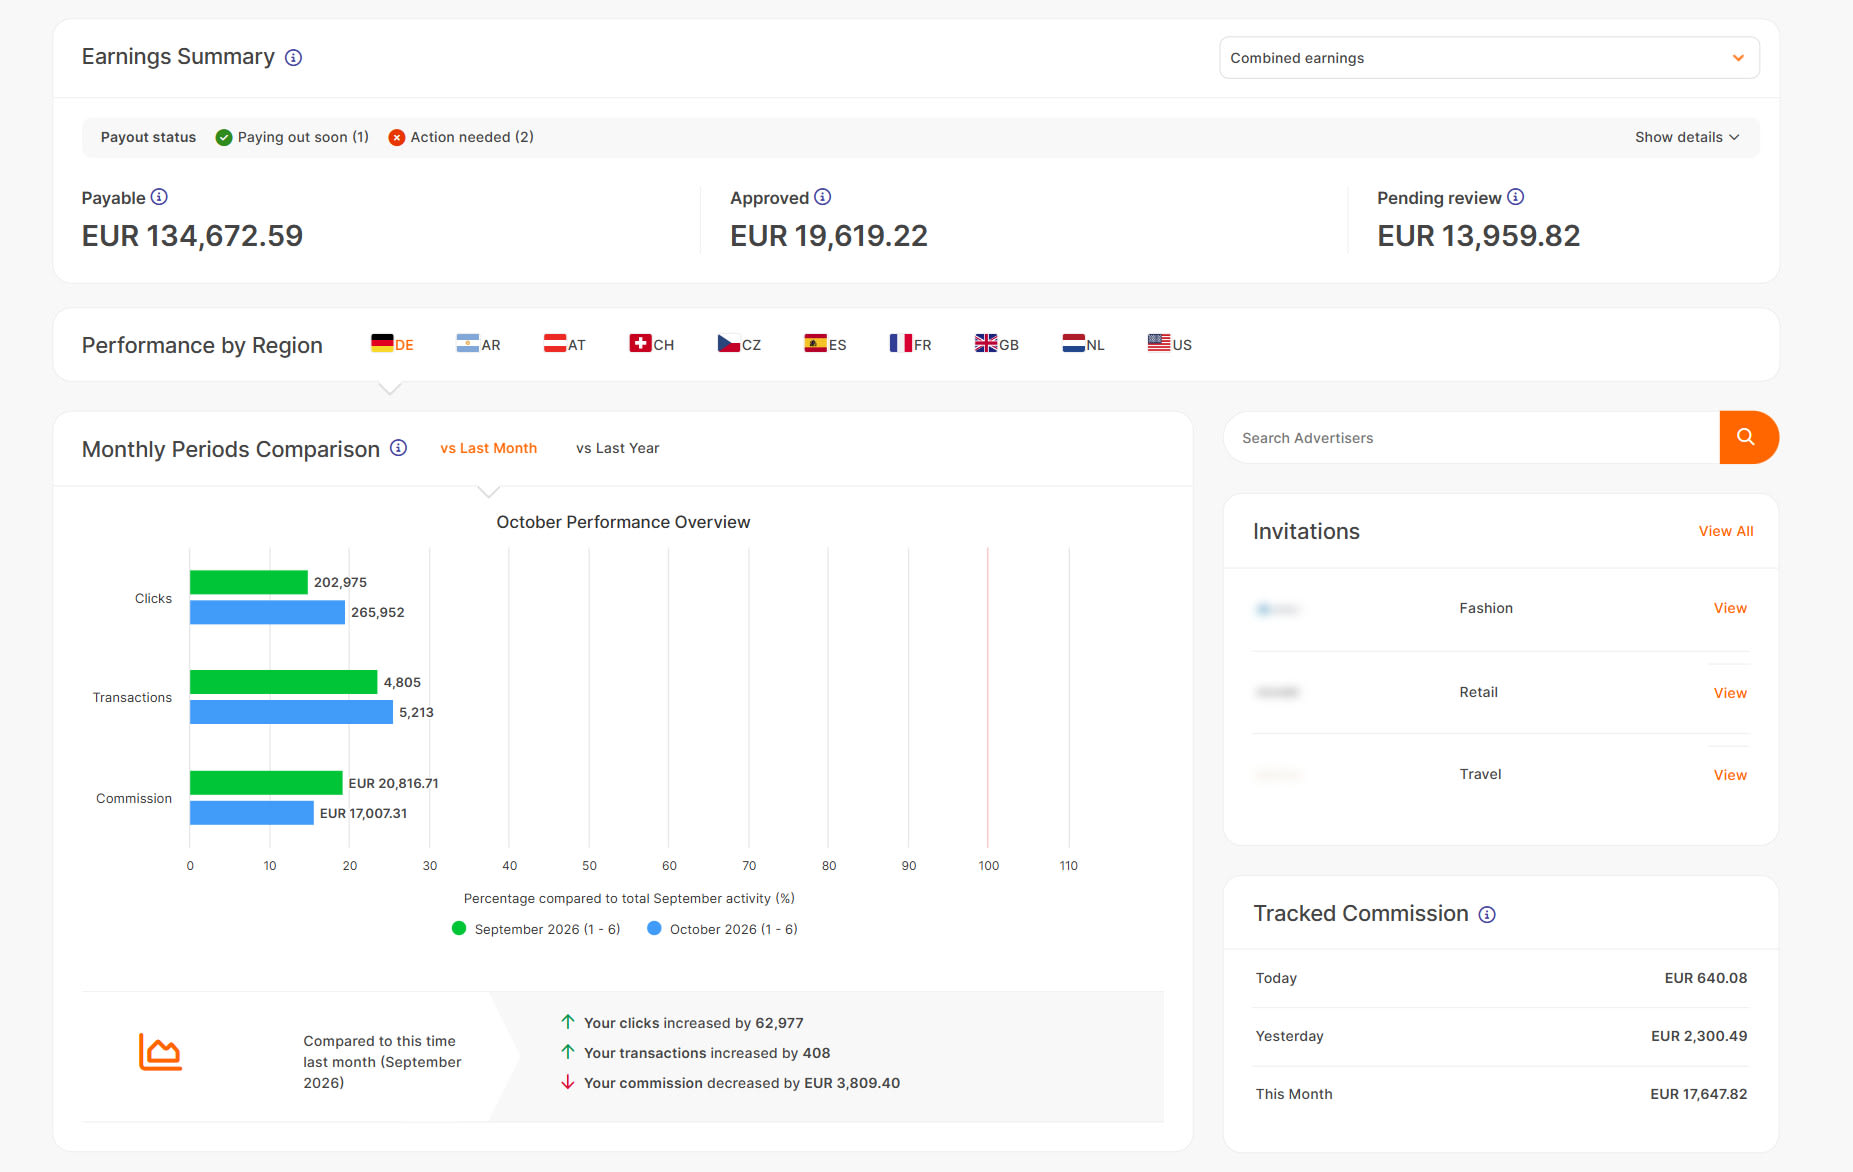Click the green September Clicks bar

tap(249, 582)
